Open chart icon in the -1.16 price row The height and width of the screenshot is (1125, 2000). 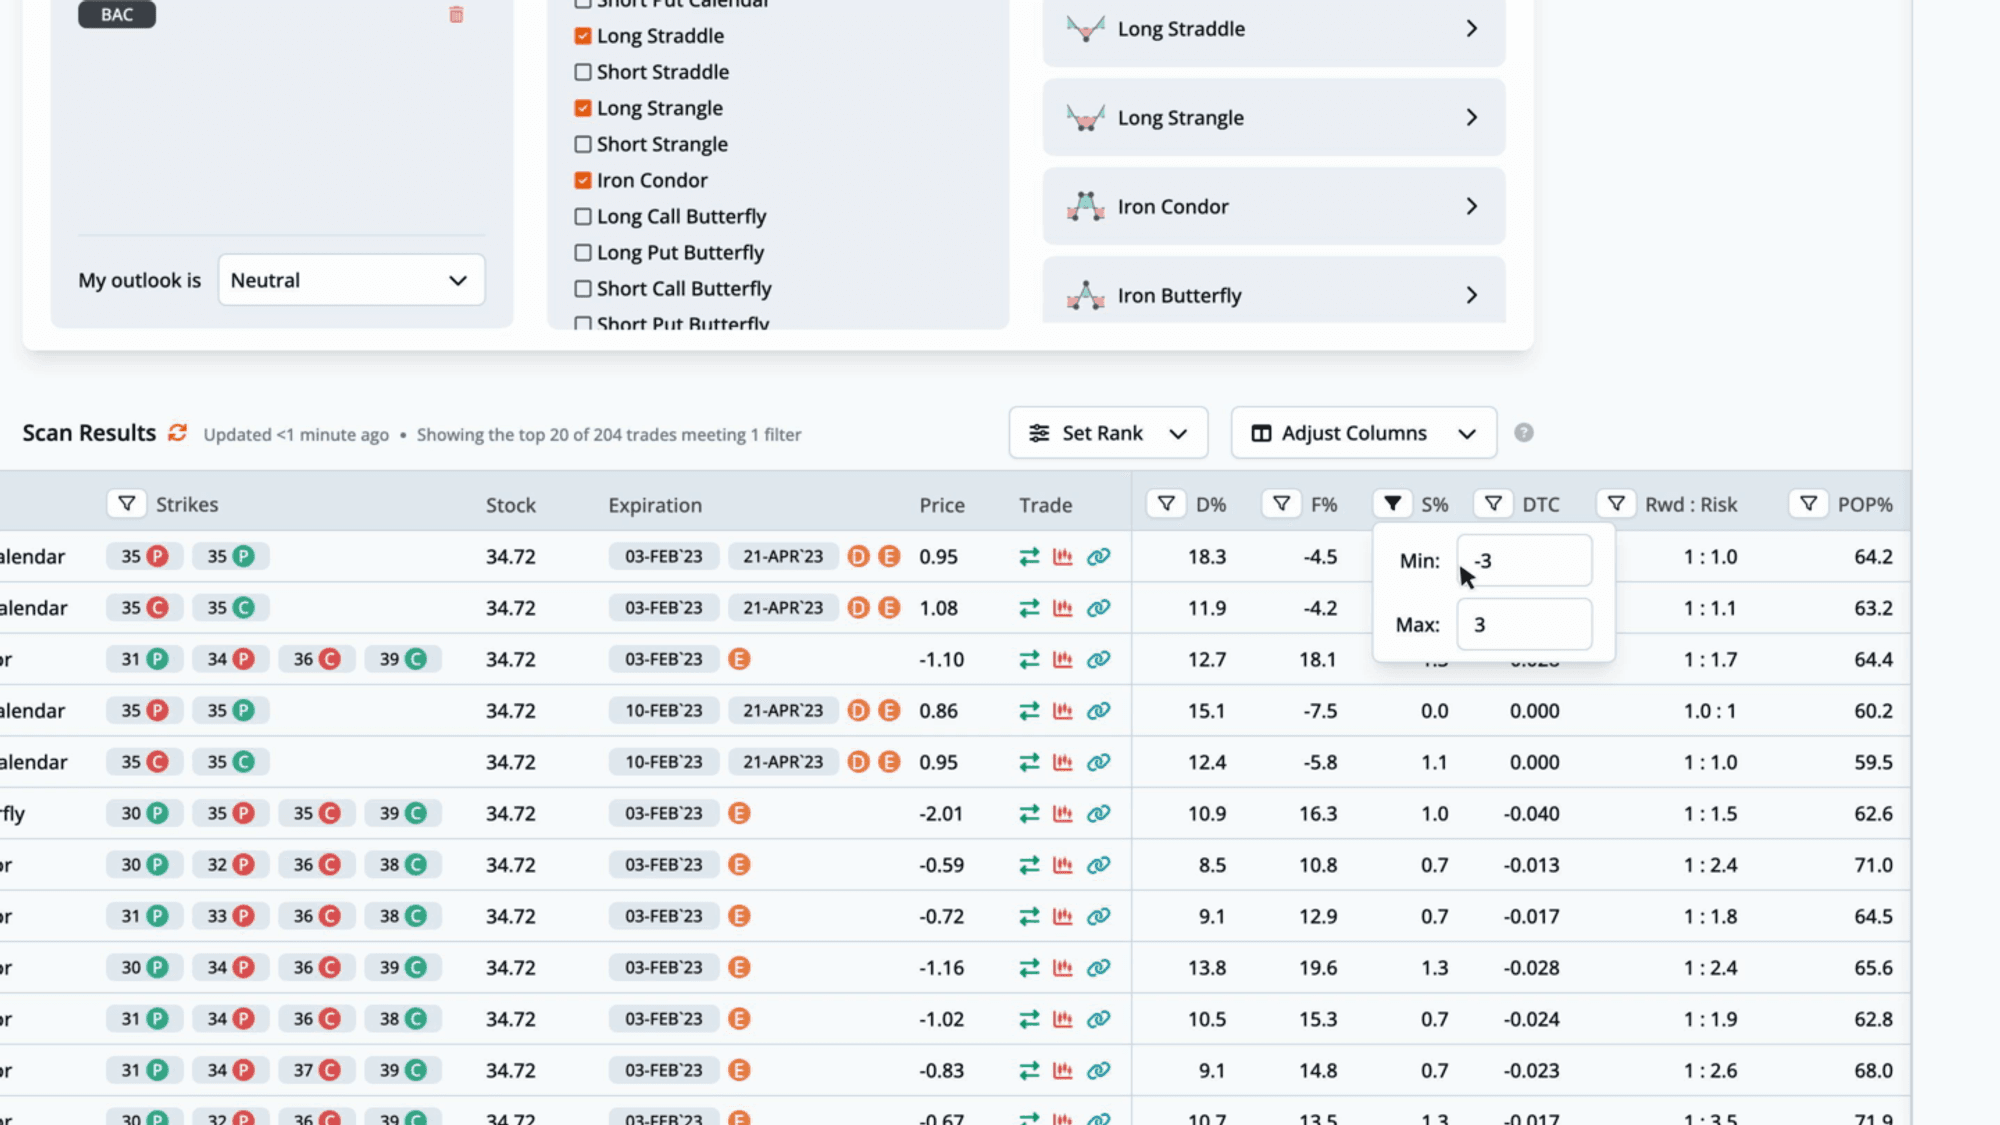(1063, 967)
